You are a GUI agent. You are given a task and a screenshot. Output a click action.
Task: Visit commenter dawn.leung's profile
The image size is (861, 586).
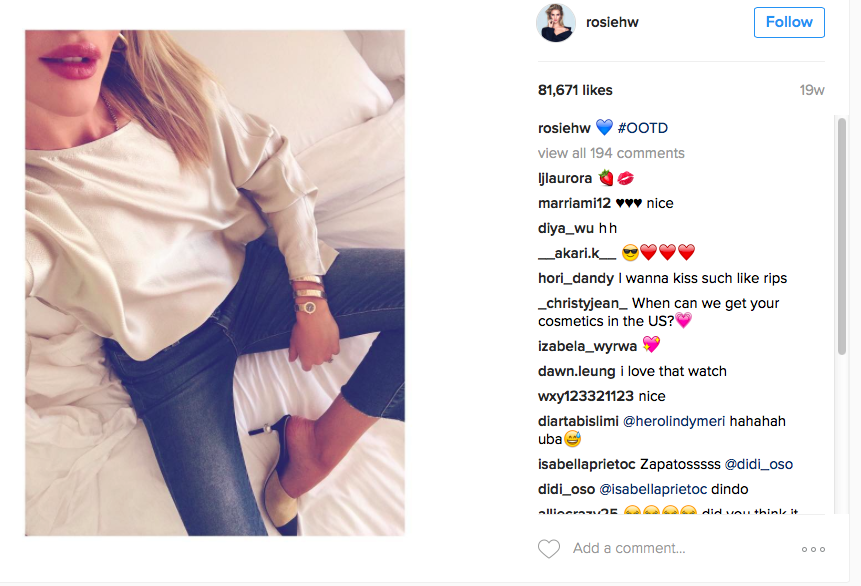(577, 371)
